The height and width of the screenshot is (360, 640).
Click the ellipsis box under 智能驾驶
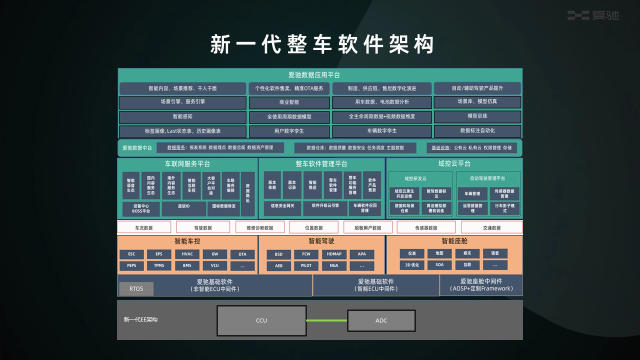362,265
